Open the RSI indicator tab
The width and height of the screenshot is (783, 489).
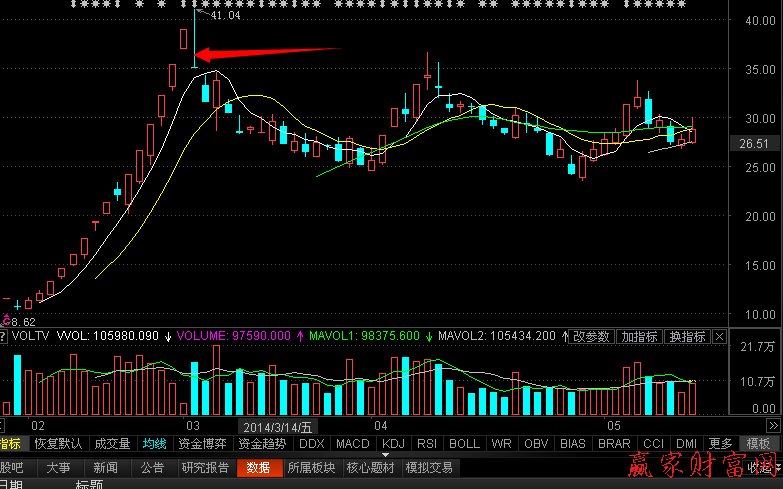coord(427,444)
